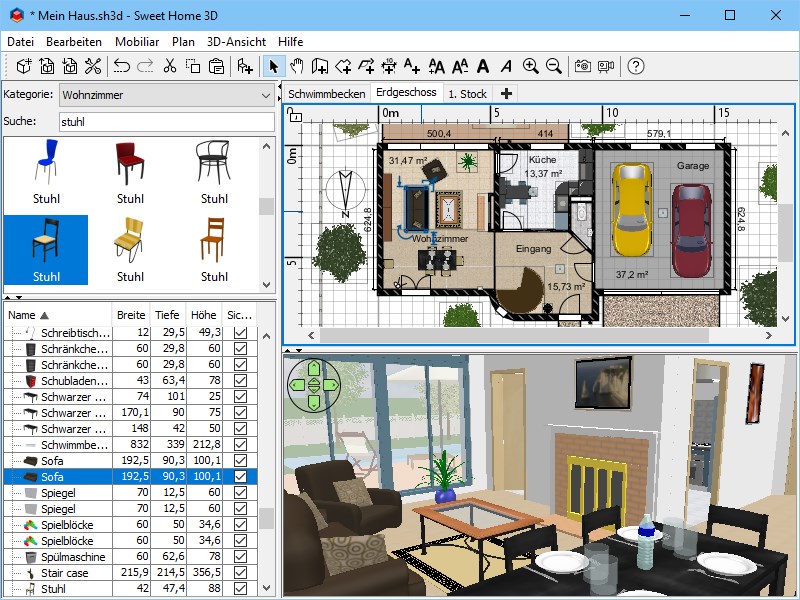Screen dimensions: 800x600
Task: Open the Mobiliar menu
Action: pos(137,42)
